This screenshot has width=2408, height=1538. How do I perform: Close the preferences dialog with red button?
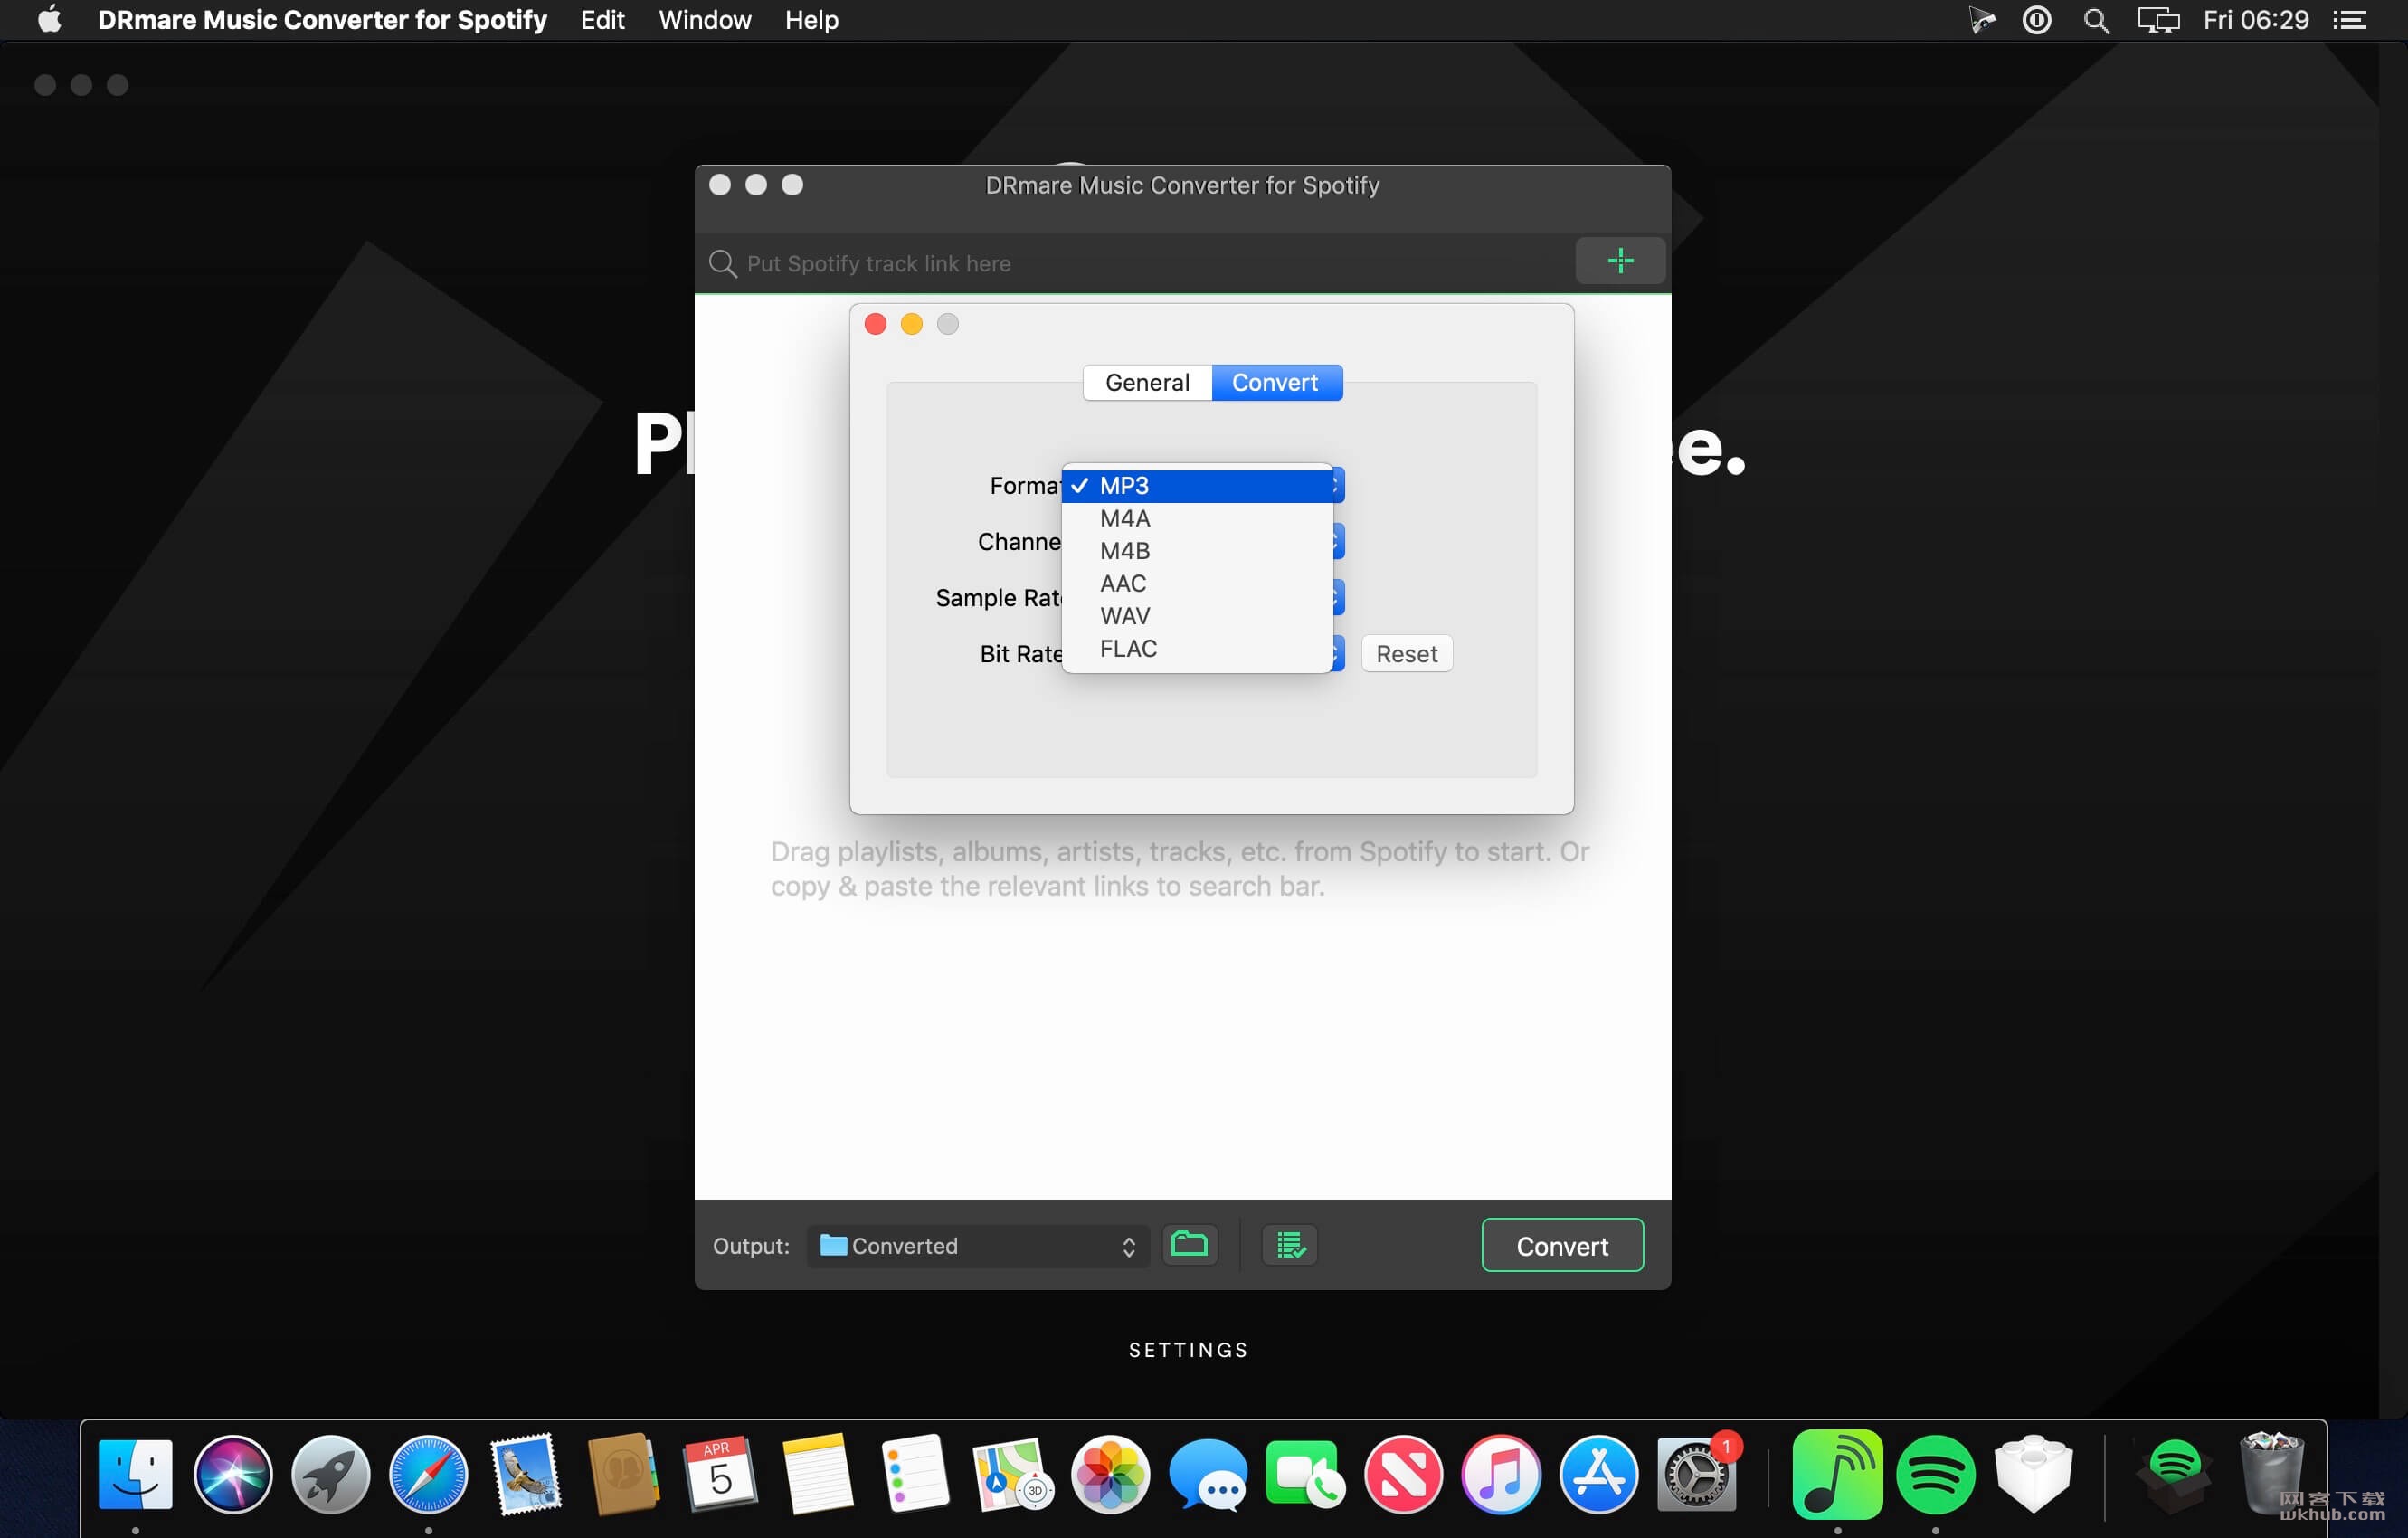point(875,324)
